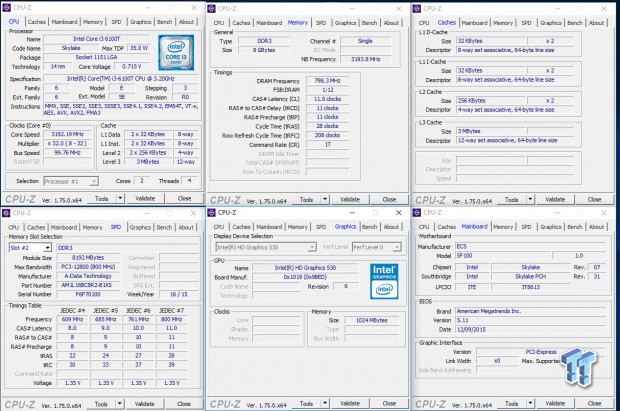Click the Intel Core i3 logo badge
620x411 pixels.
[x=176, y=53]
